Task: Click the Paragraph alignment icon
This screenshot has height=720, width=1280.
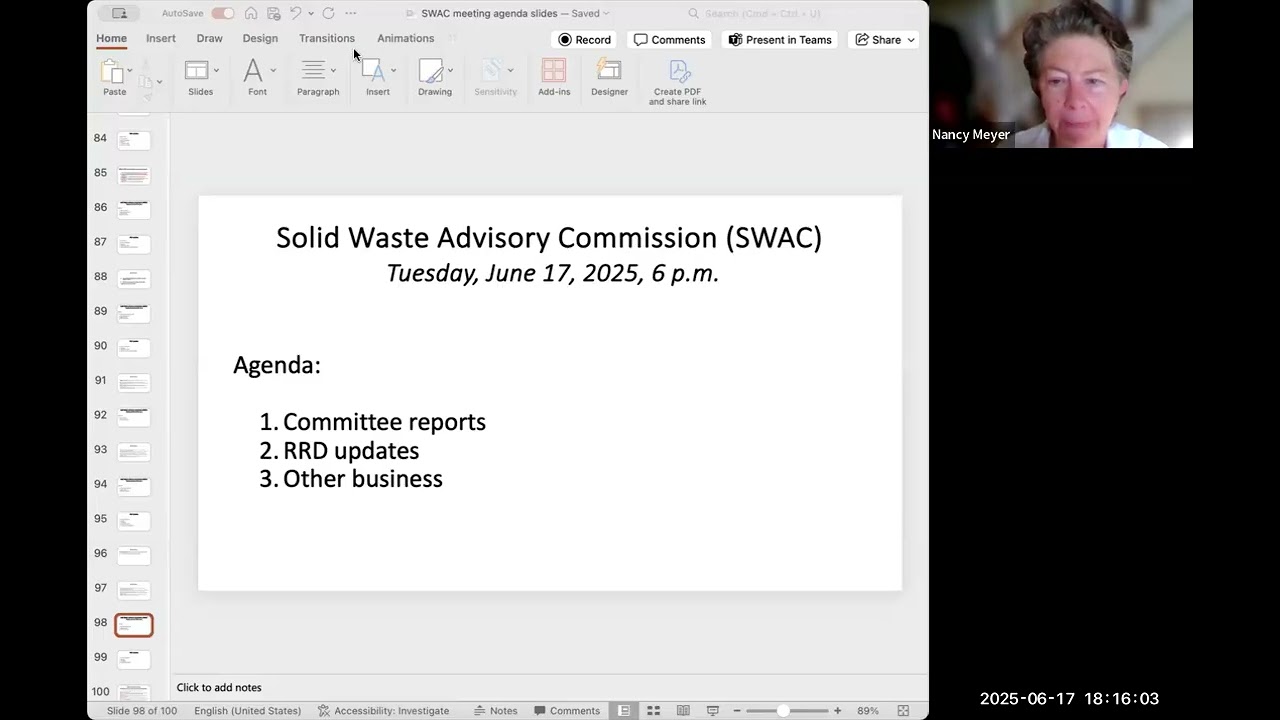Action: pyautogui.click(x=313, y=70)
